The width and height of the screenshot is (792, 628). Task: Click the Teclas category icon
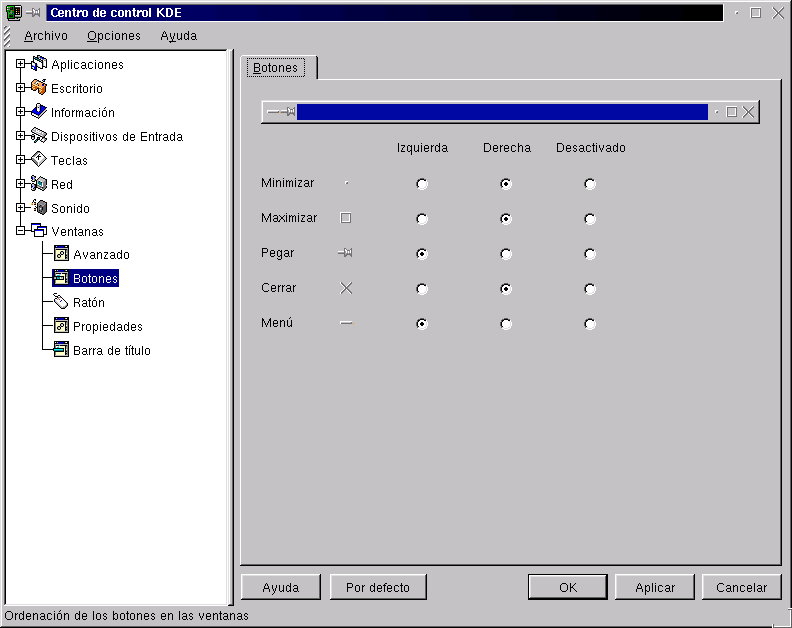coord(39,160)
